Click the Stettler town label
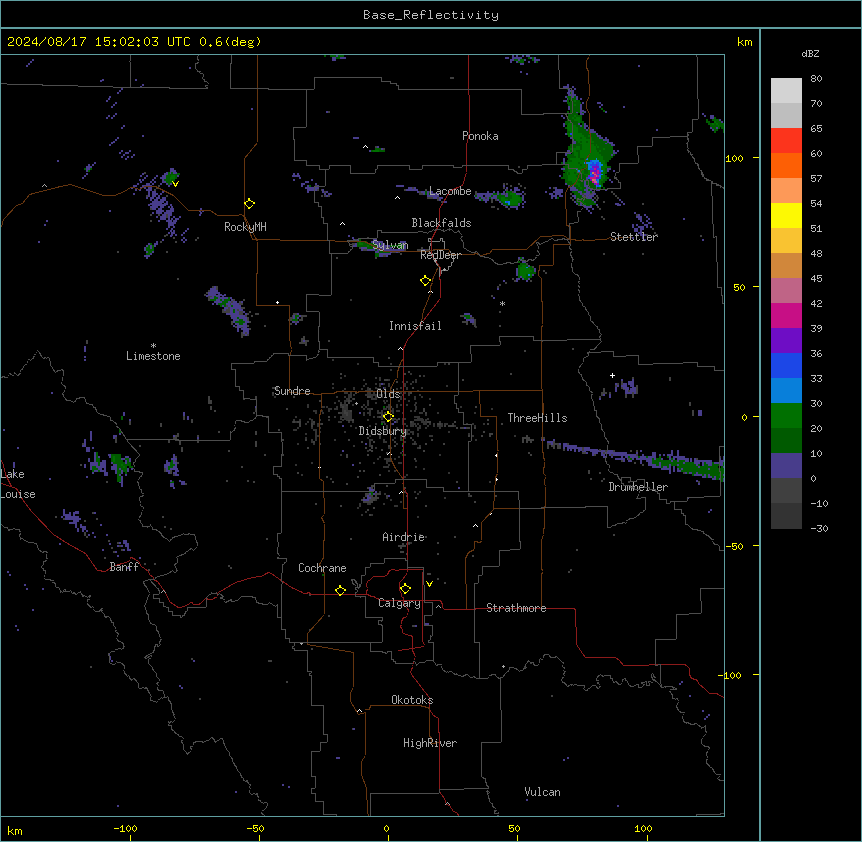 pyautogui.click(x=634, y=237)
